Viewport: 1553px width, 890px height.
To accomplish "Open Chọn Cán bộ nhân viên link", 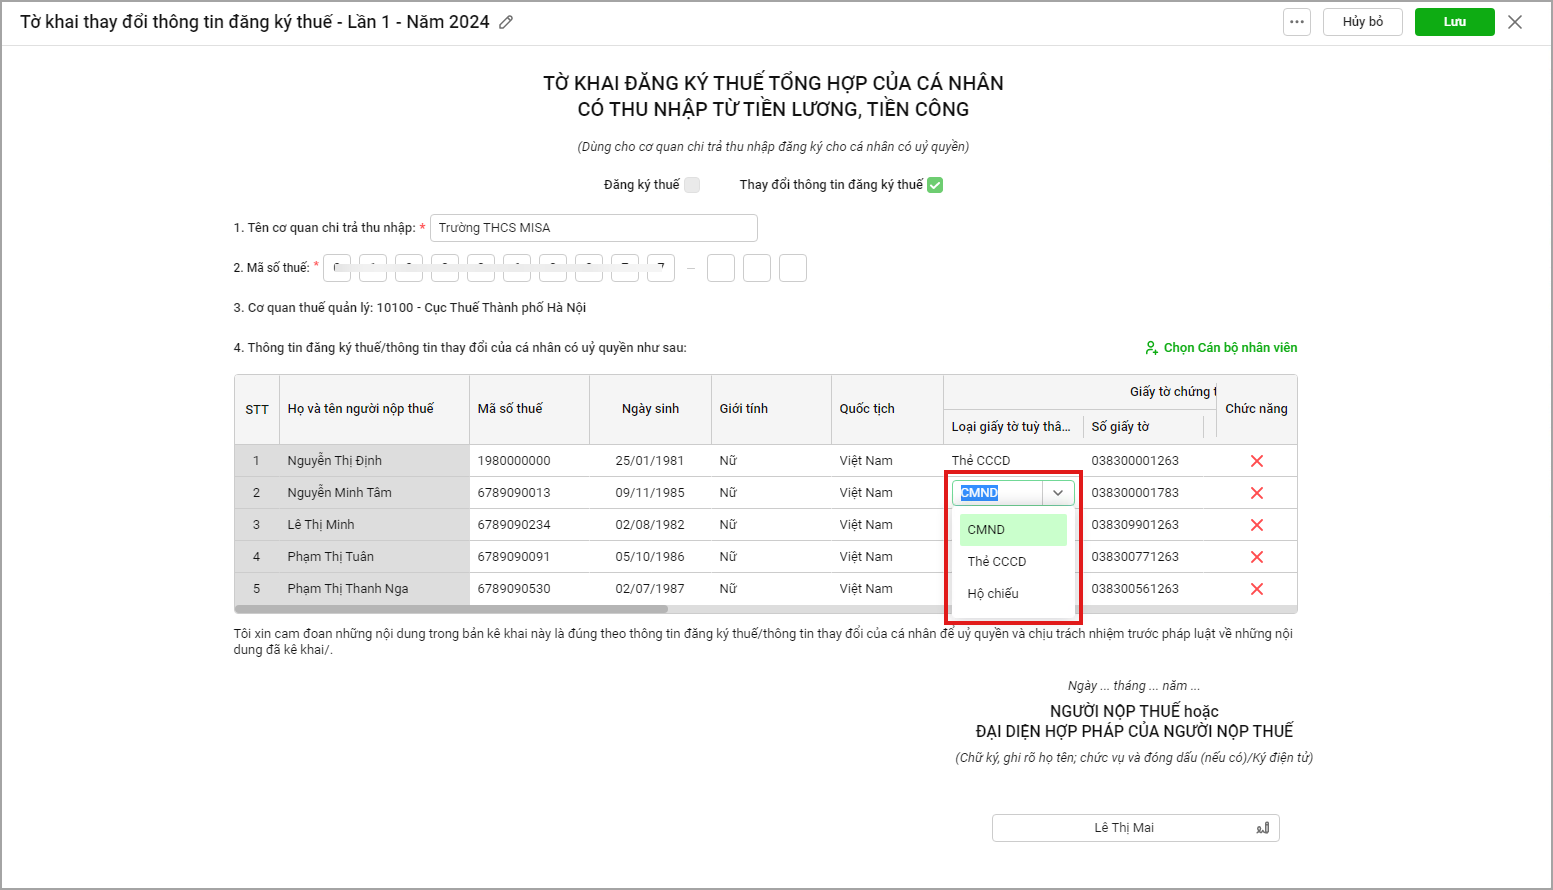I will pyautogui.click(x=1221, y=348).
